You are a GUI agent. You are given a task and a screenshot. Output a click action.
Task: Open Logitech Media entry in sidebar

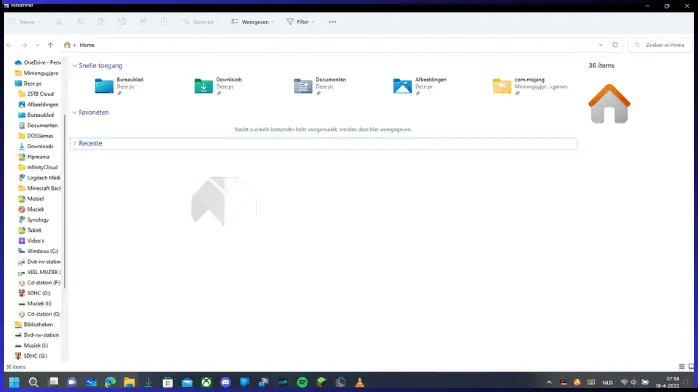click(39, 178)
